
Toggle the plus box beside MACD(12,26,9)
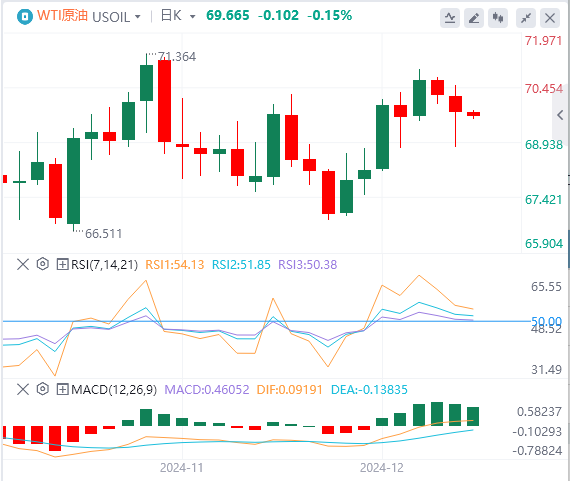pyautogui.click(x=62, y=389)
